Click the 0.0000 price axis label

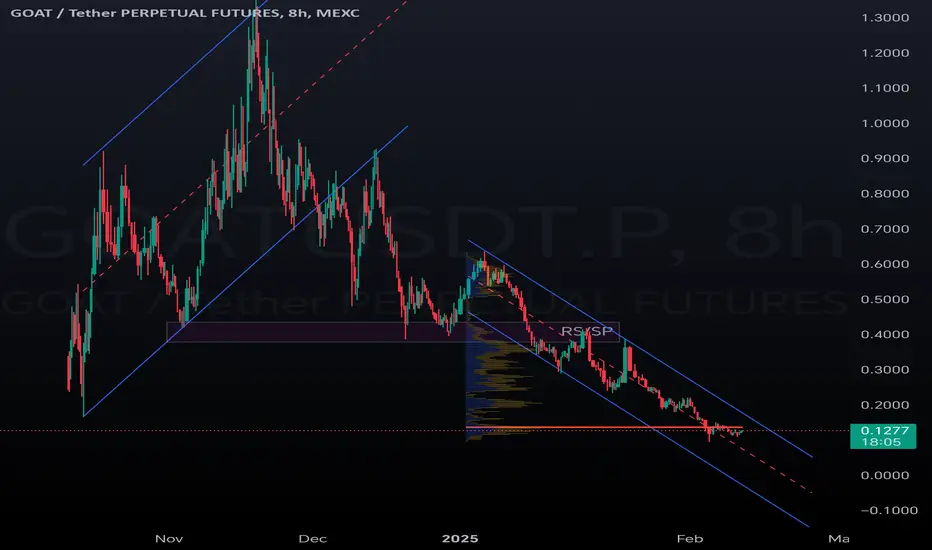[x=885, y=474]
